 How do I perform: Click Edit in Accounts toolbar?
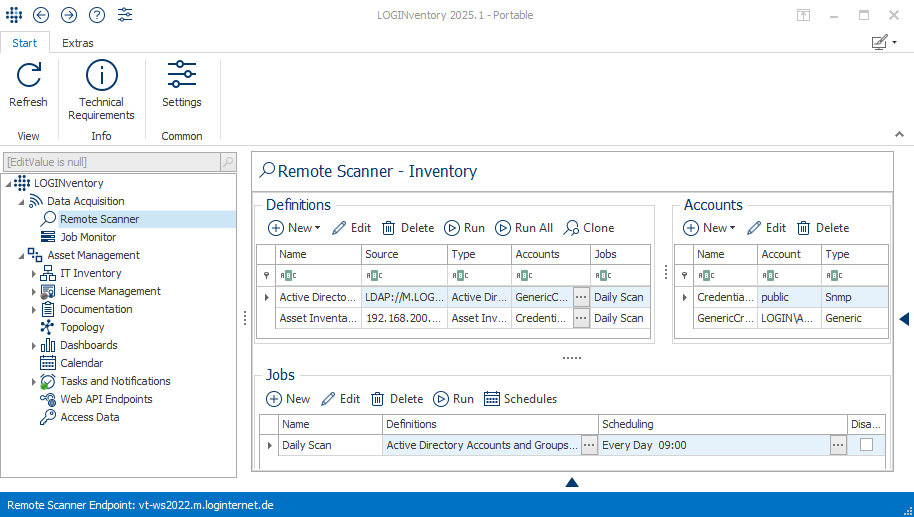pos(767,228)
